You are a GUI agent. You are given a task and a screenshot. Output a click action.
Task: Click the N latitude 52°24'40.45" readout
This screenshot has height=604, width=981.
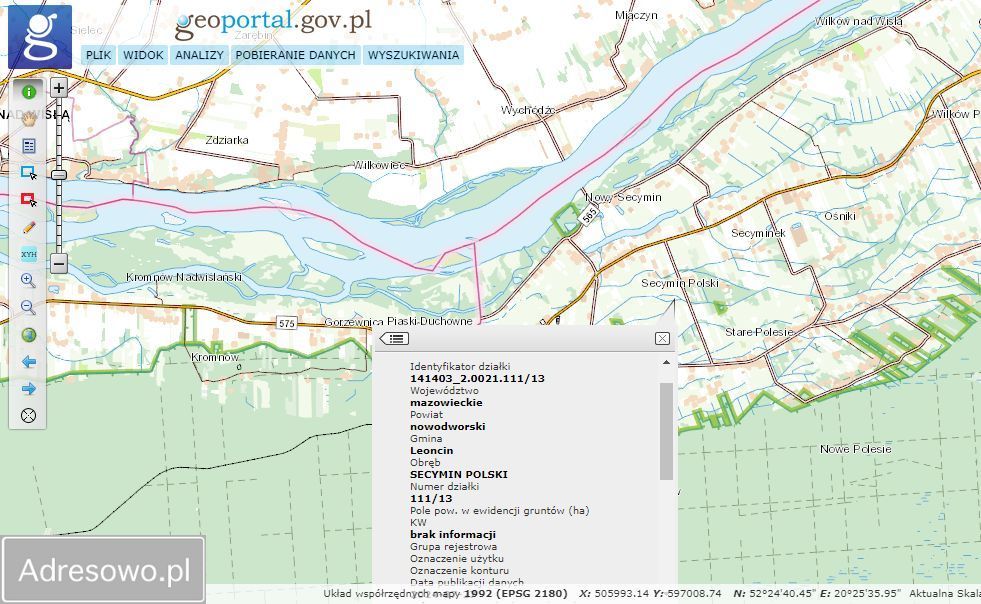[x=773, y=593]
